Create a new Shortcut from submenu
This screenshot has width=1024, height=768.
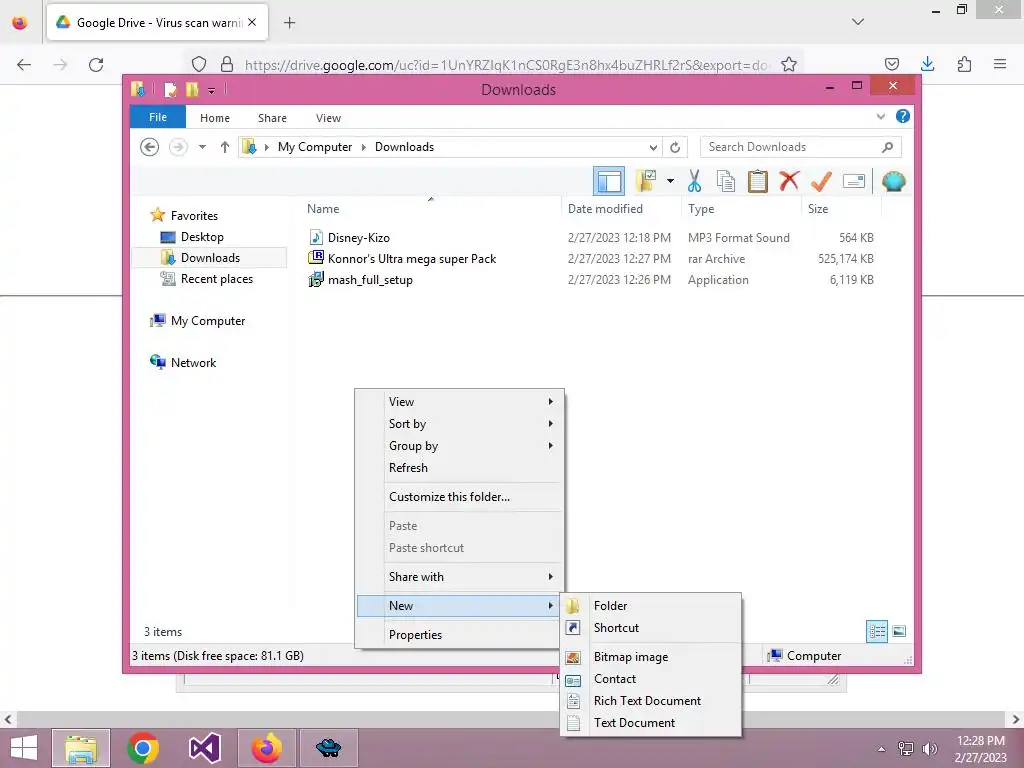click(651, 628)
